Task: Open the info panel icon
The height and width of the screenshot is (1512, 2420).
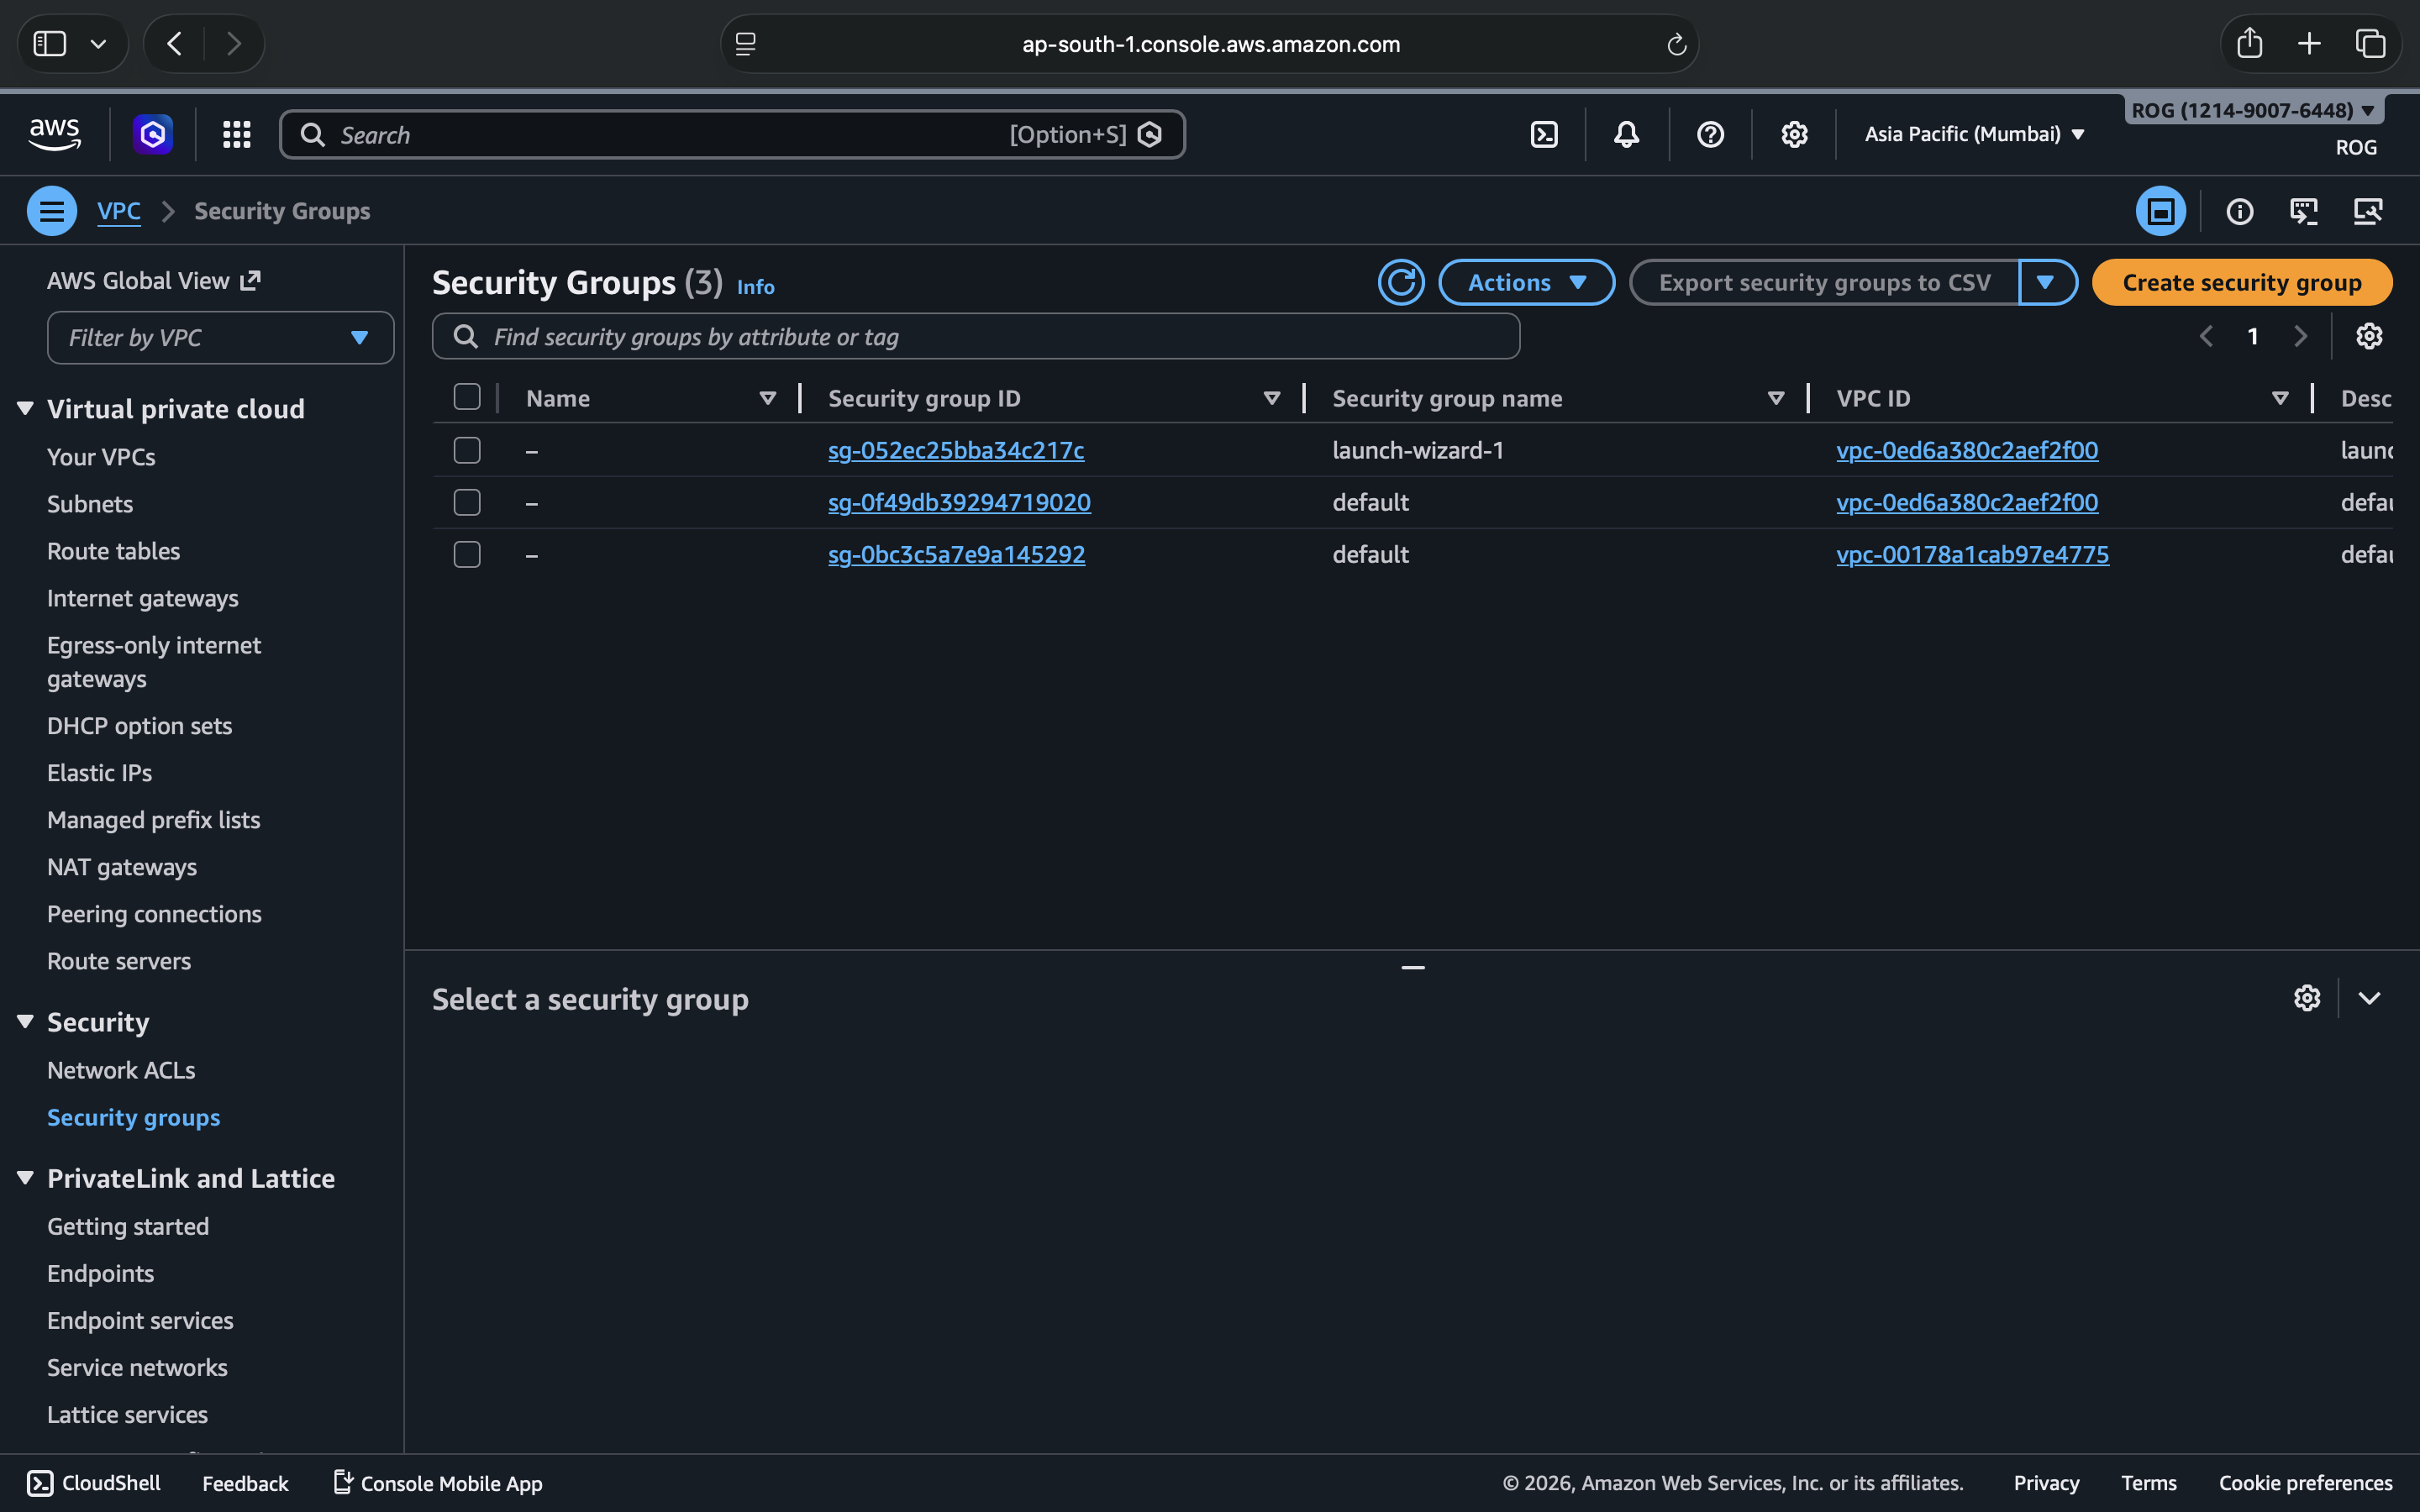Action: (2239, 211)
